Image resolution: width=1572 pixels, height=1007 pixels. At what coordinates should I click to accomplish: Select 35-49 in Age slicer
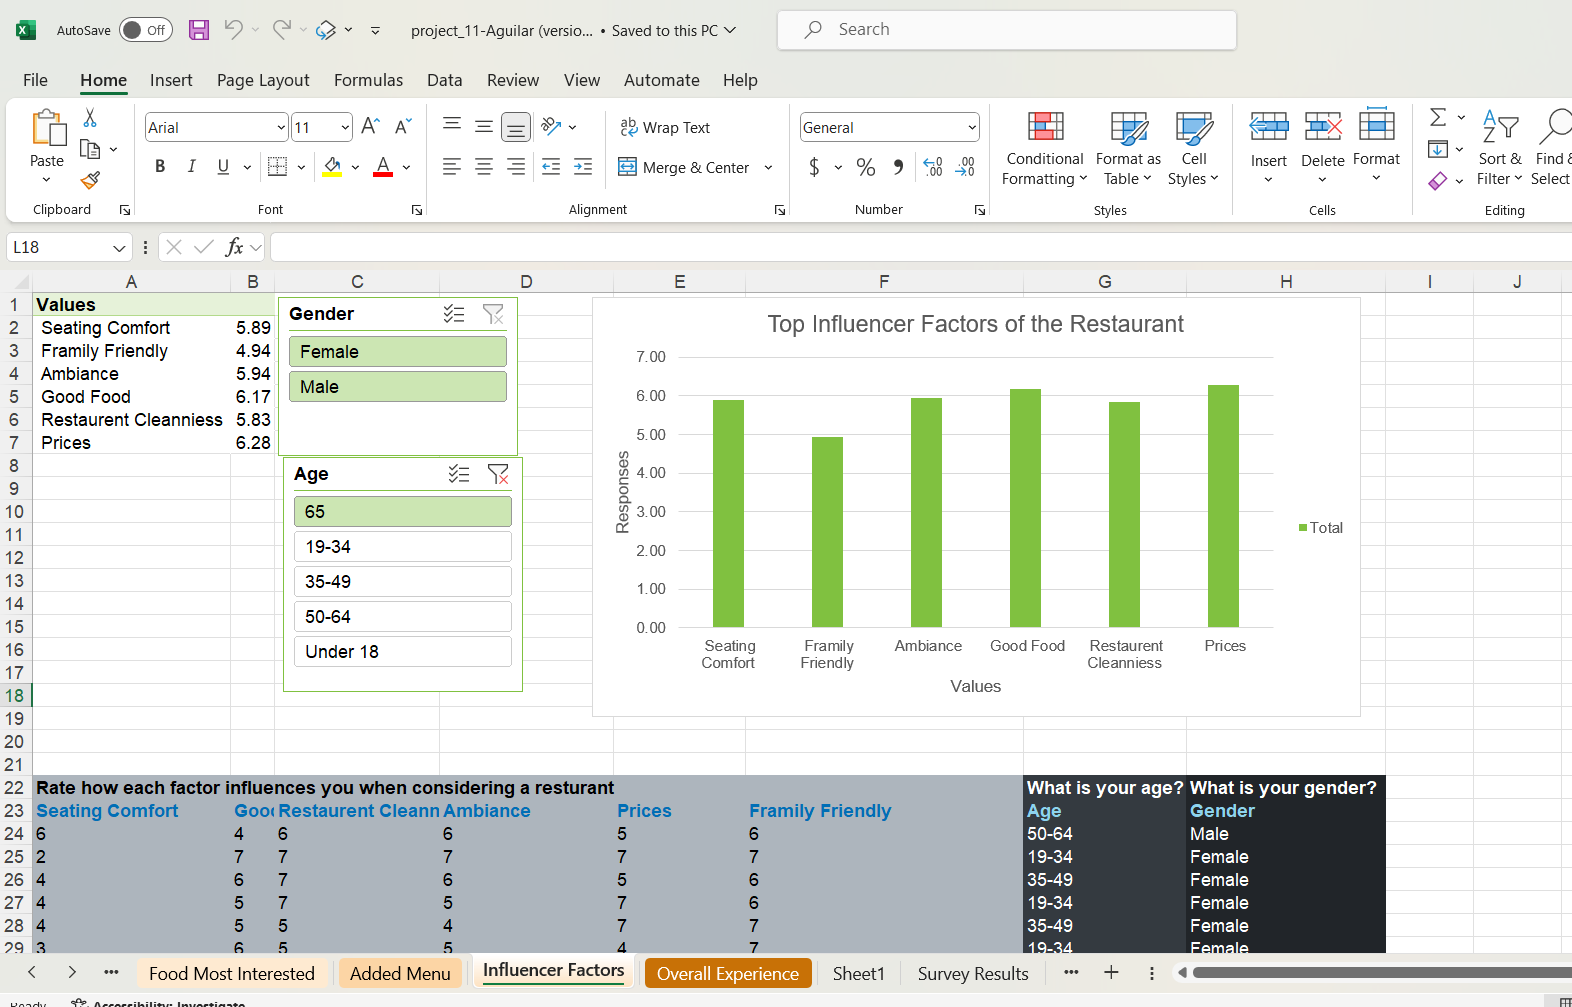click(x=403, y=582)
